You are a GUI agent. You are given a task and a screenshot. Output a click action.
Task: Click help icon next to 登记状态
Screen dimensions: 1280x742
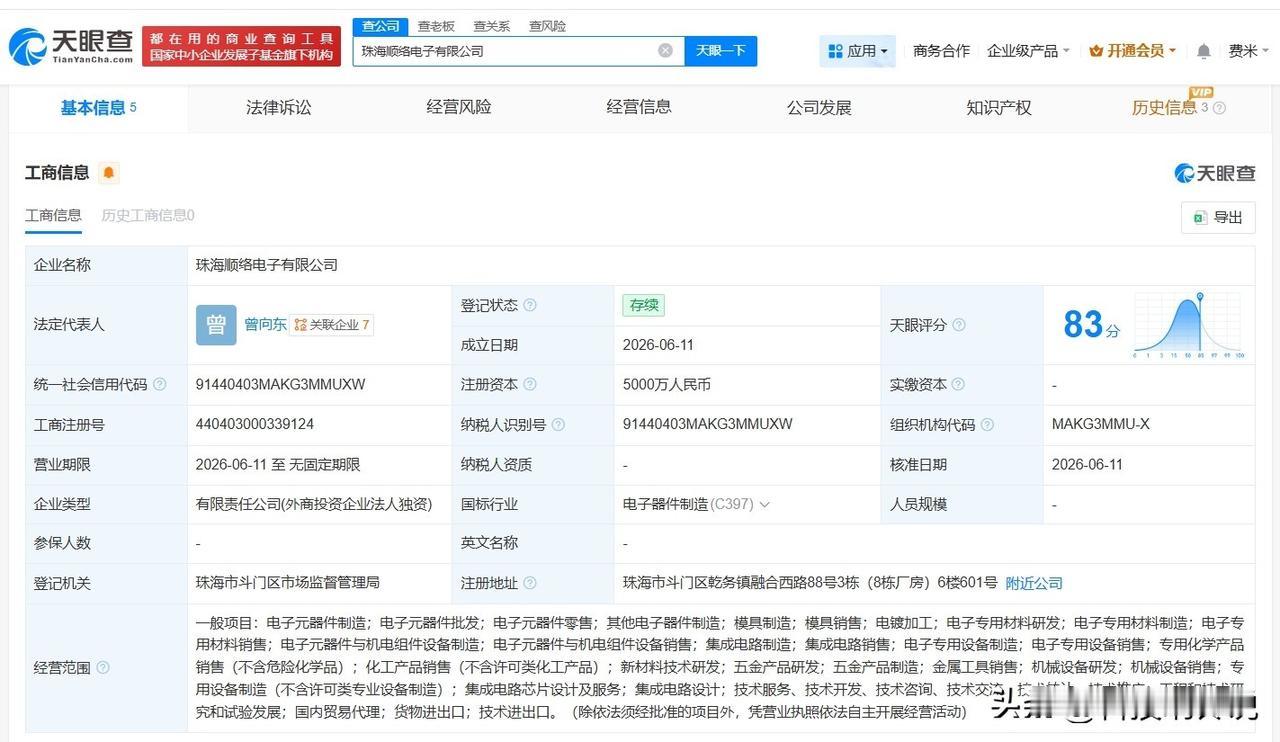point(530,305)
